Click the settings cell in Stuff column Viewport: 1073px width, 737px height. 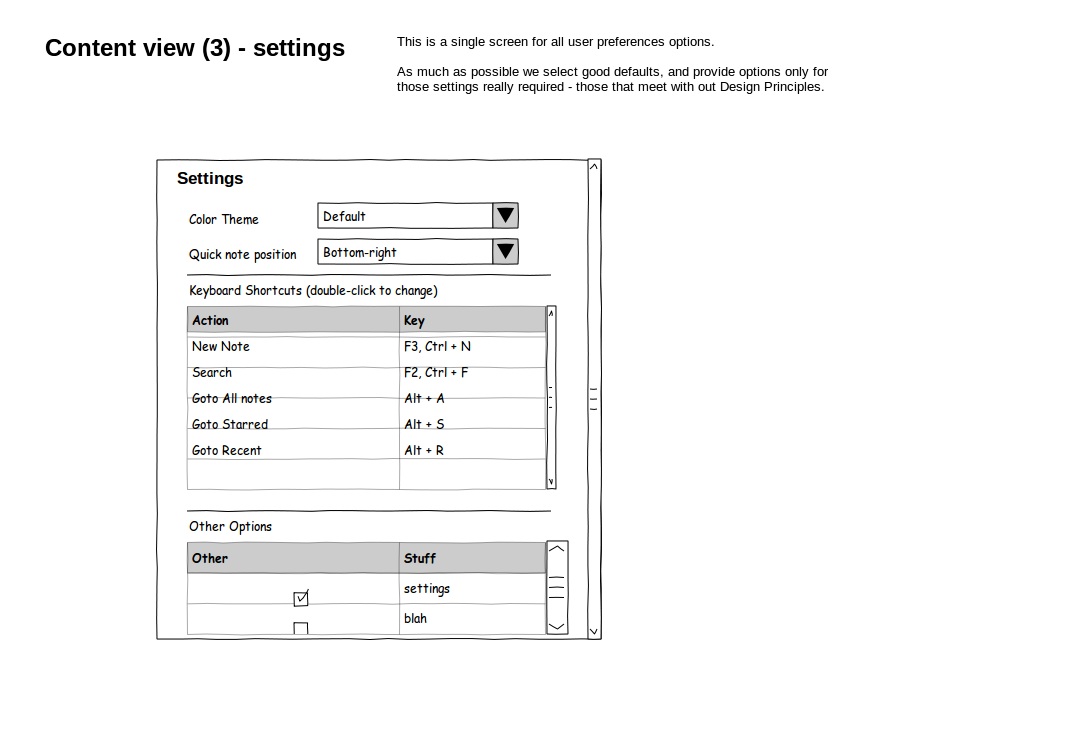pos(472,589)
